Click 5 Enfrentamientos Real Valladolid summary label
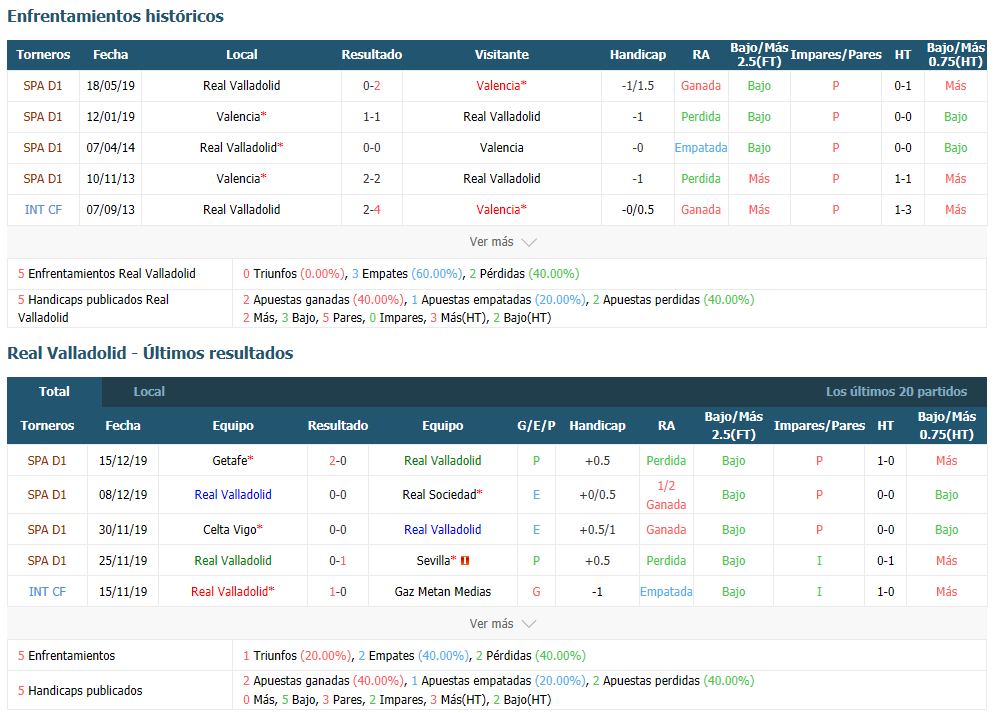Screen dimensions: 994x713 pyautogui.click(x=106, y=274)
